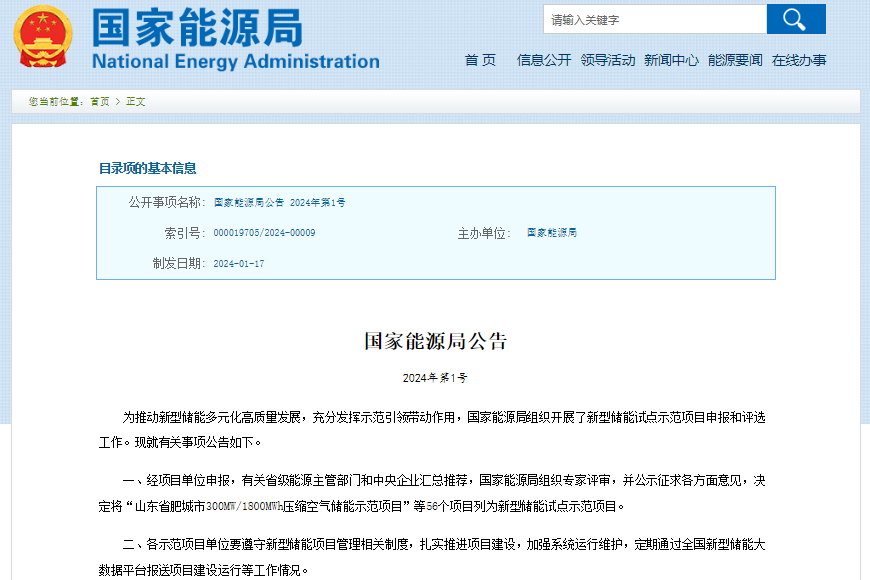The width and height of the screenshot is (870, 580).
Task: Open the 在线办事 section
Action: point(802,60)
